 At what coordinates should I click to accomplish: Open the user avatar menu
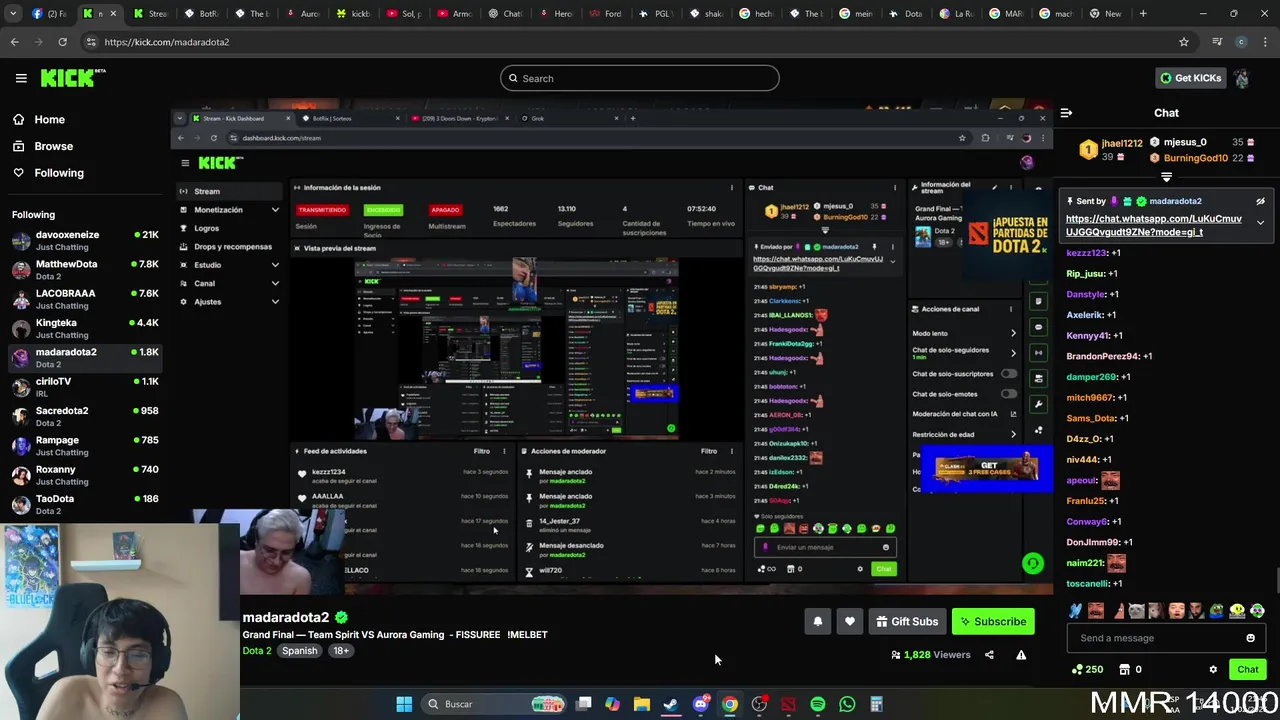(x=1241, y=78)
